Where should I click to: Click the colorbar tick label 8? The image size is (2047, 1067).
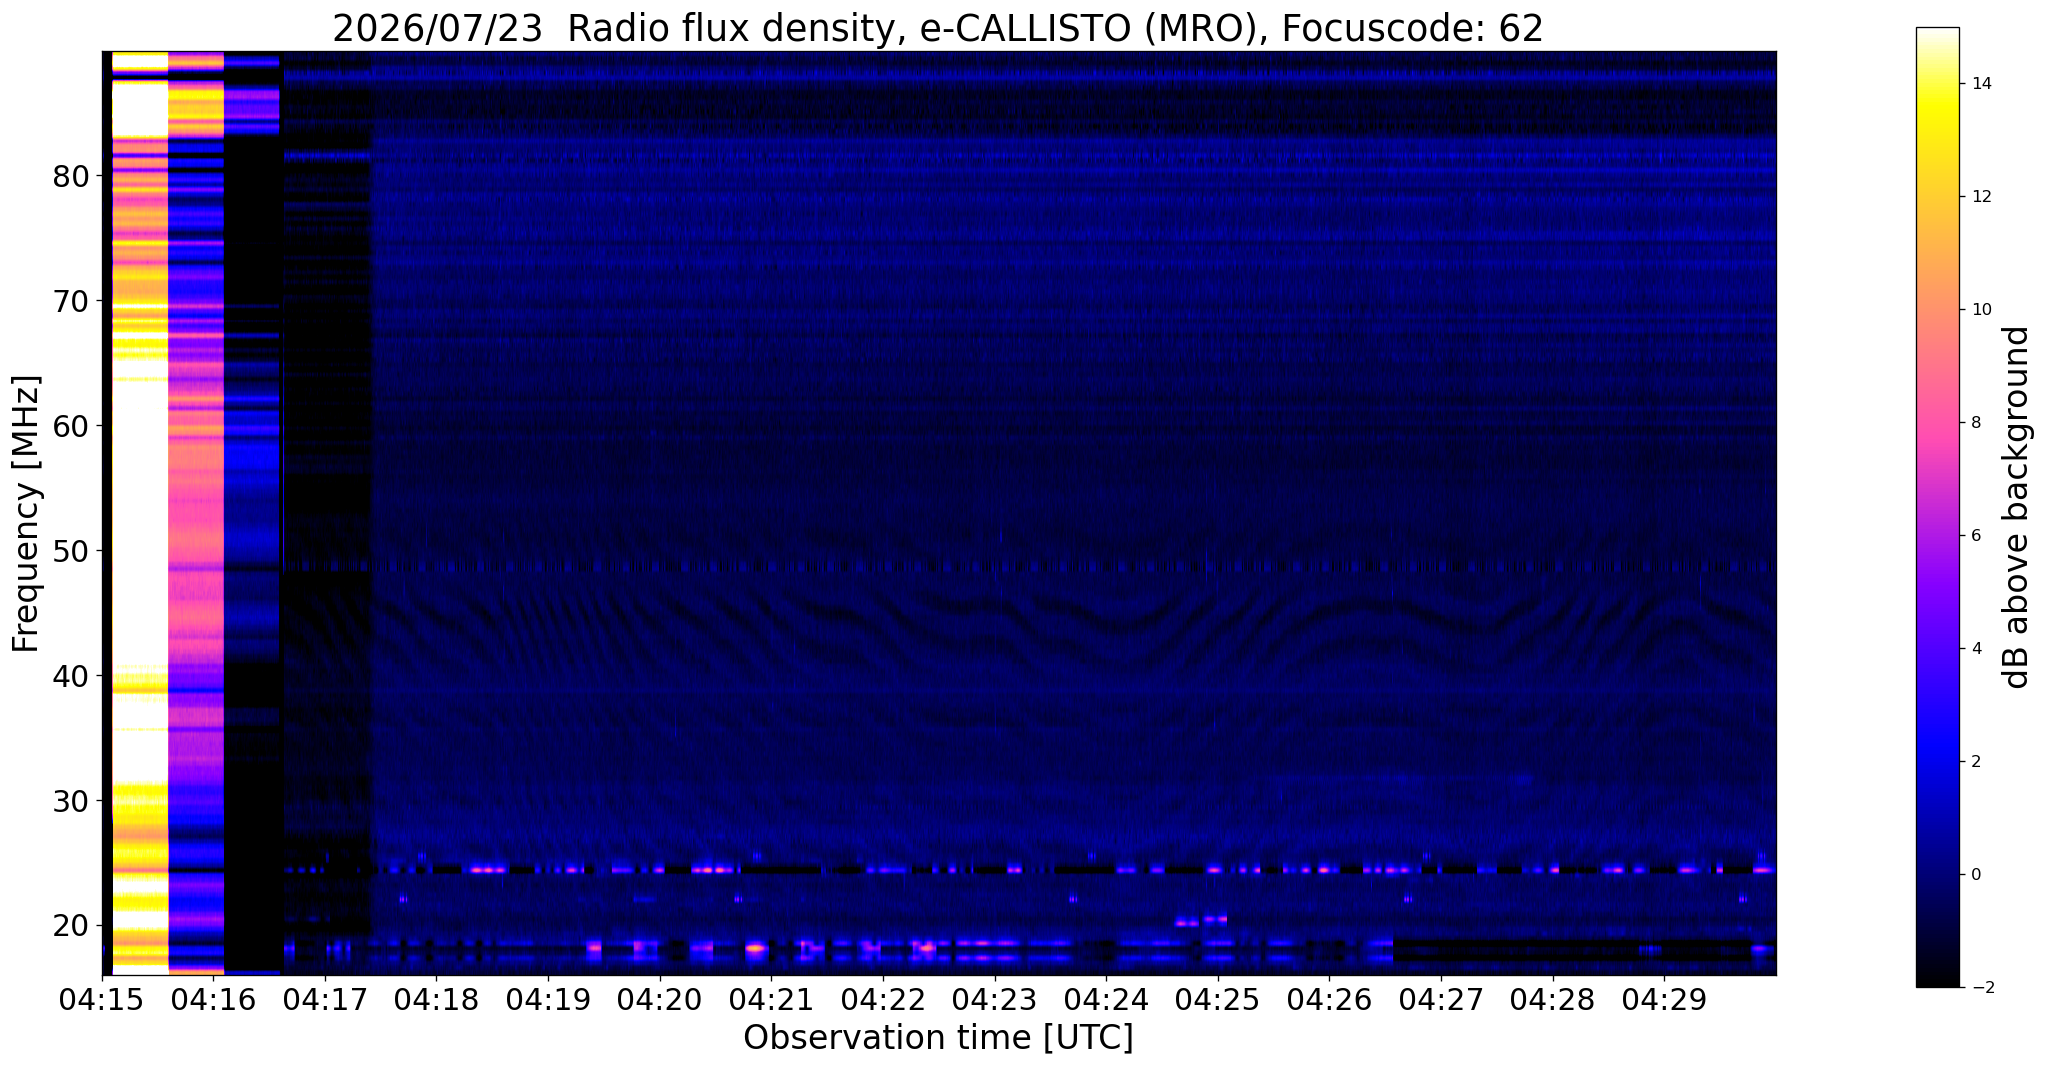point(1975,423)
